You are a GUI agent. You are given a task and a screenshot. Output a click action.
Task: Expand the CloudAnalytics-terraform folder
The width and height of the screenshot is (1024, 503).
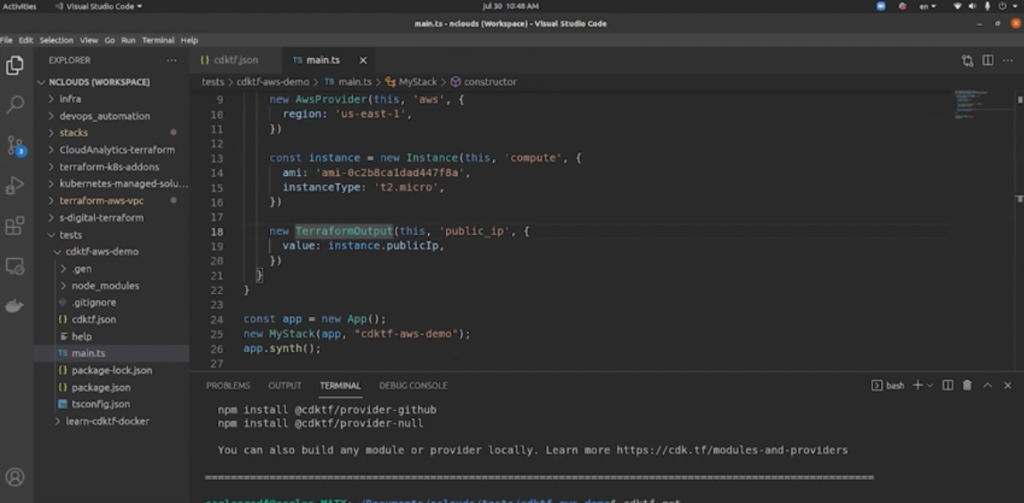click(x=112, y=150)
